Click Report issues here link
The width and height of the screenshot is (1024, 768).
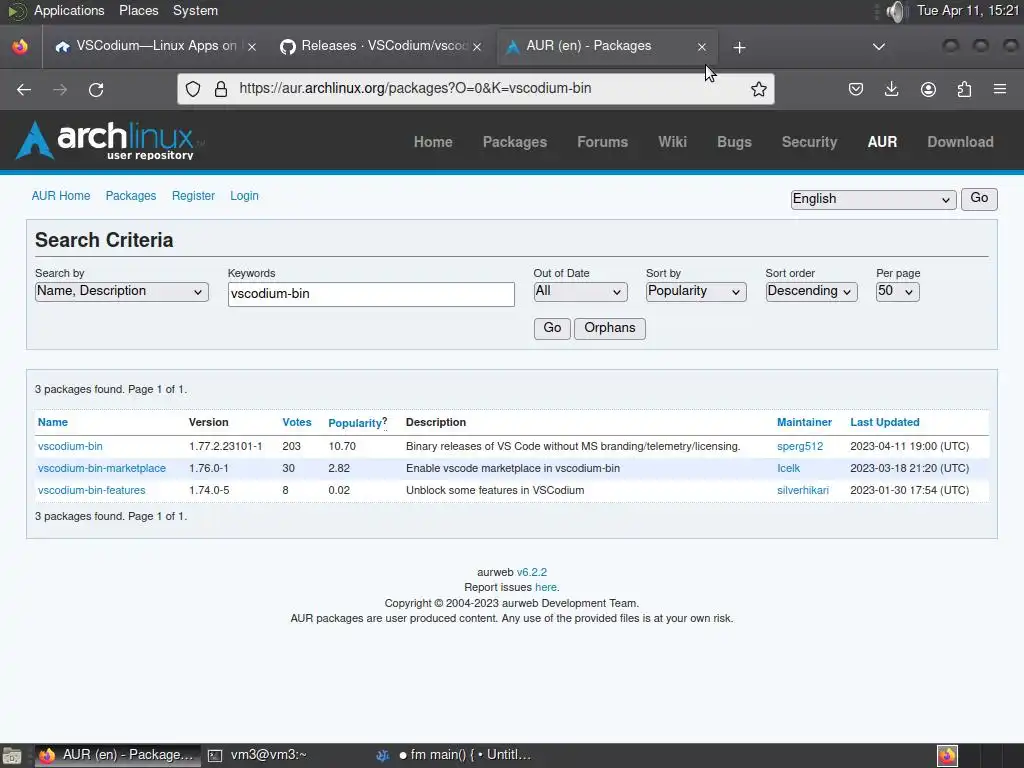pos(545,587)
